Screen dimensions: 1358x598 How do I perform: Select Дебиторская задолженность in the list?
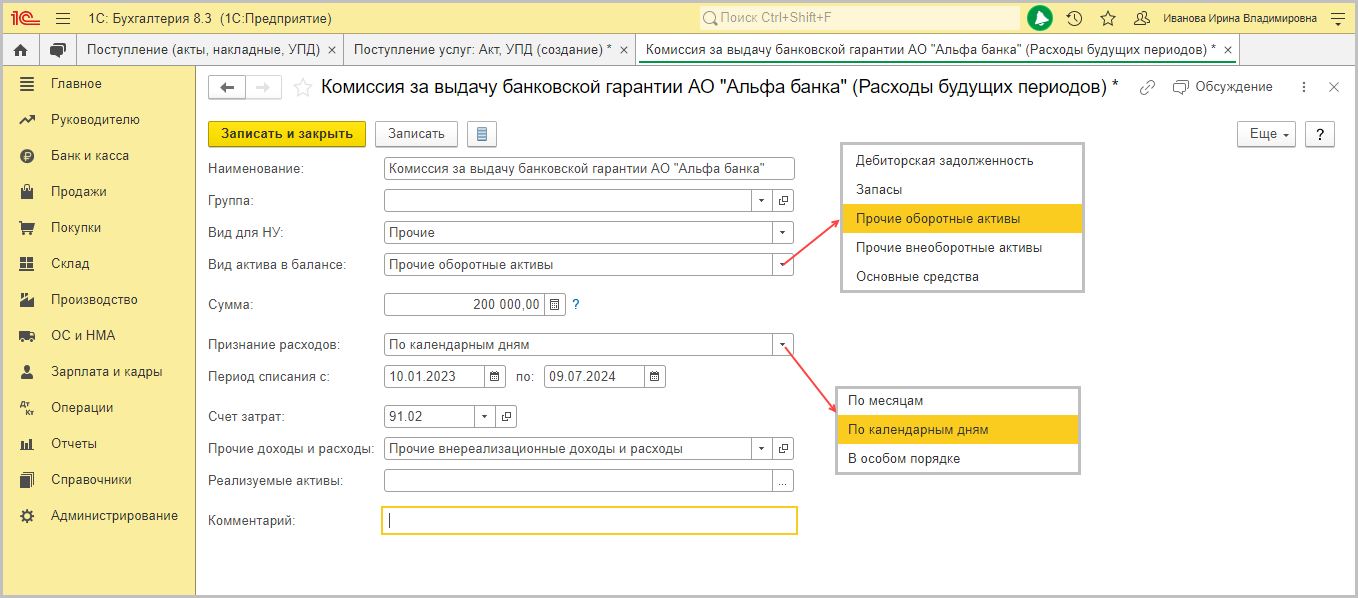tap(963, 160)
